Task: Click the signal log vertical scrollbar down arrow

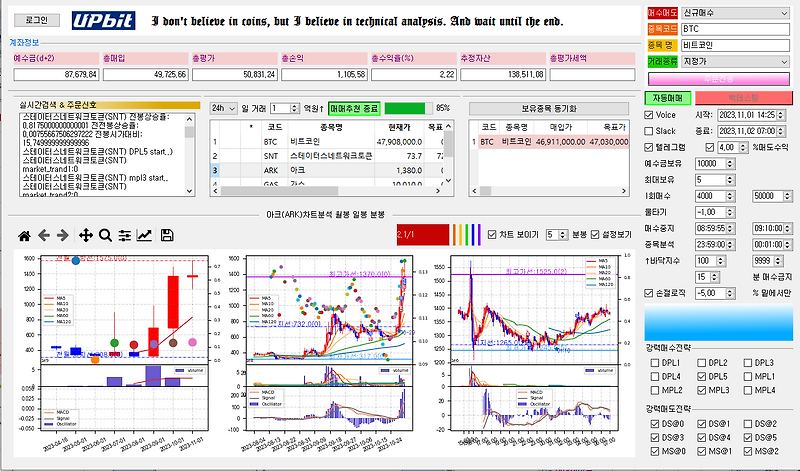Action: 190,191
